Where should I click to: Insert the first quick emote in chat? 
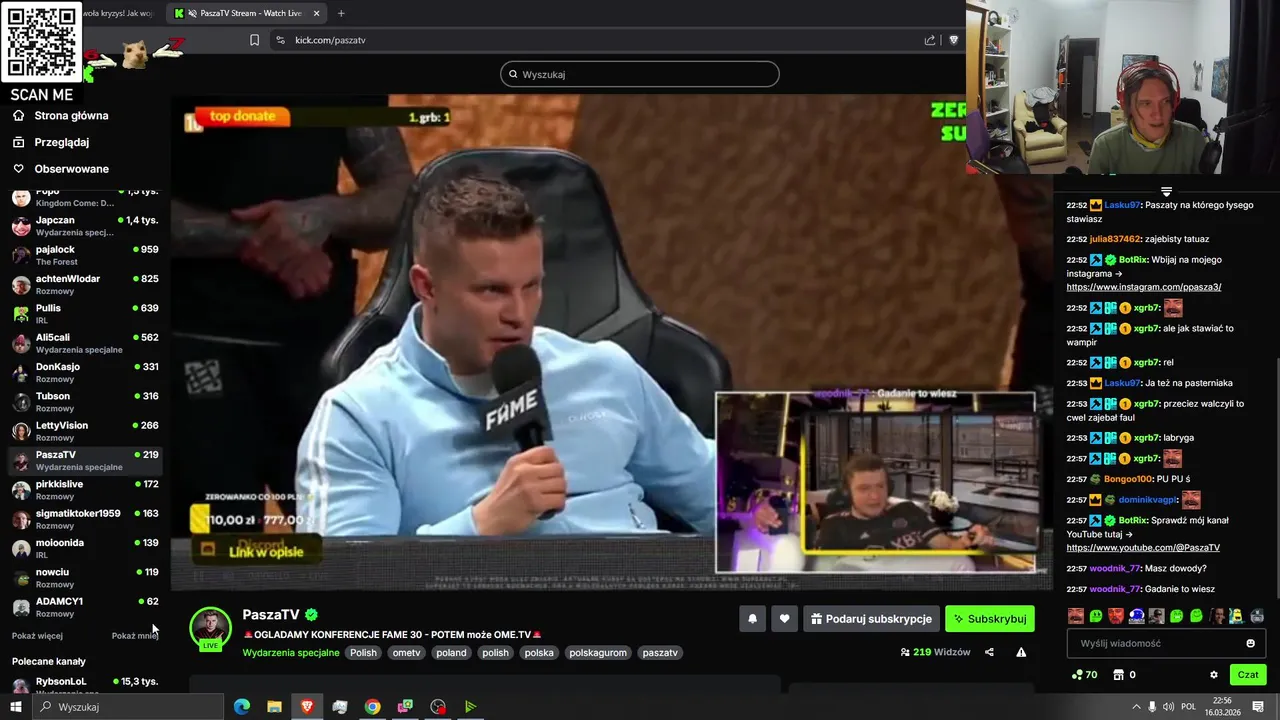pos(1075,616)
